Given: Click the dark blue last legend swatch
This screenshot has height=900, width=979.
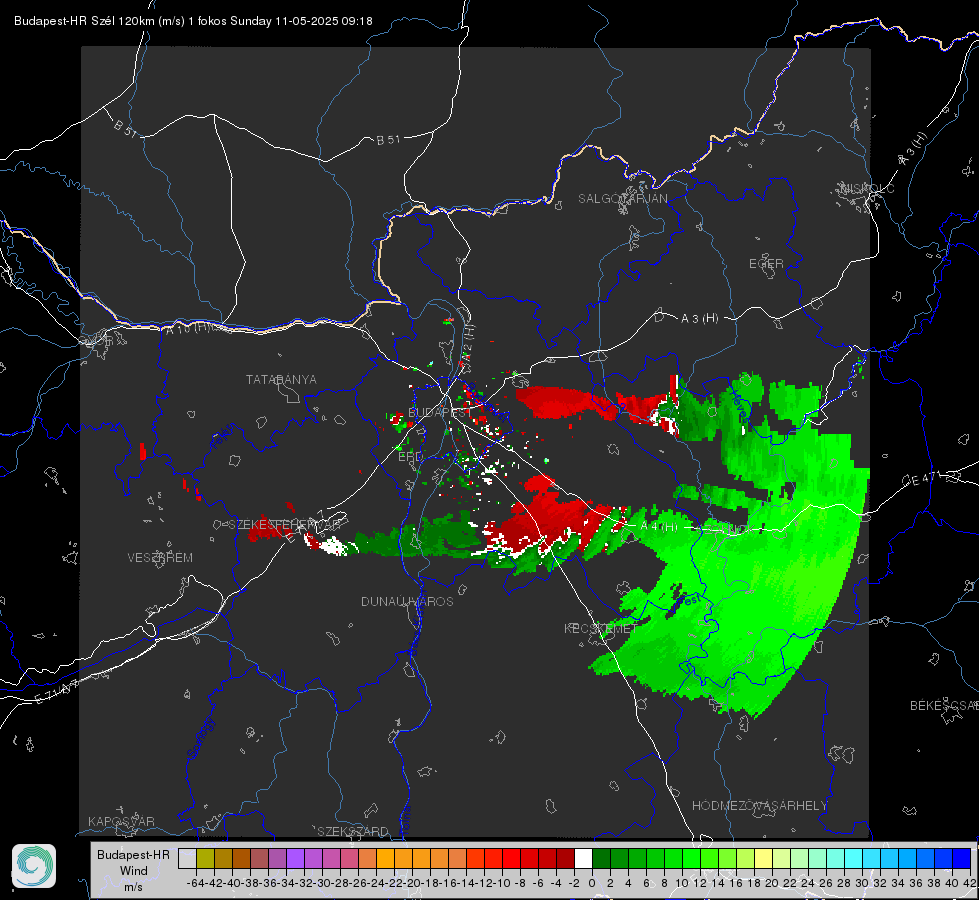Looking at the screenshot, I should click(962, 858).
